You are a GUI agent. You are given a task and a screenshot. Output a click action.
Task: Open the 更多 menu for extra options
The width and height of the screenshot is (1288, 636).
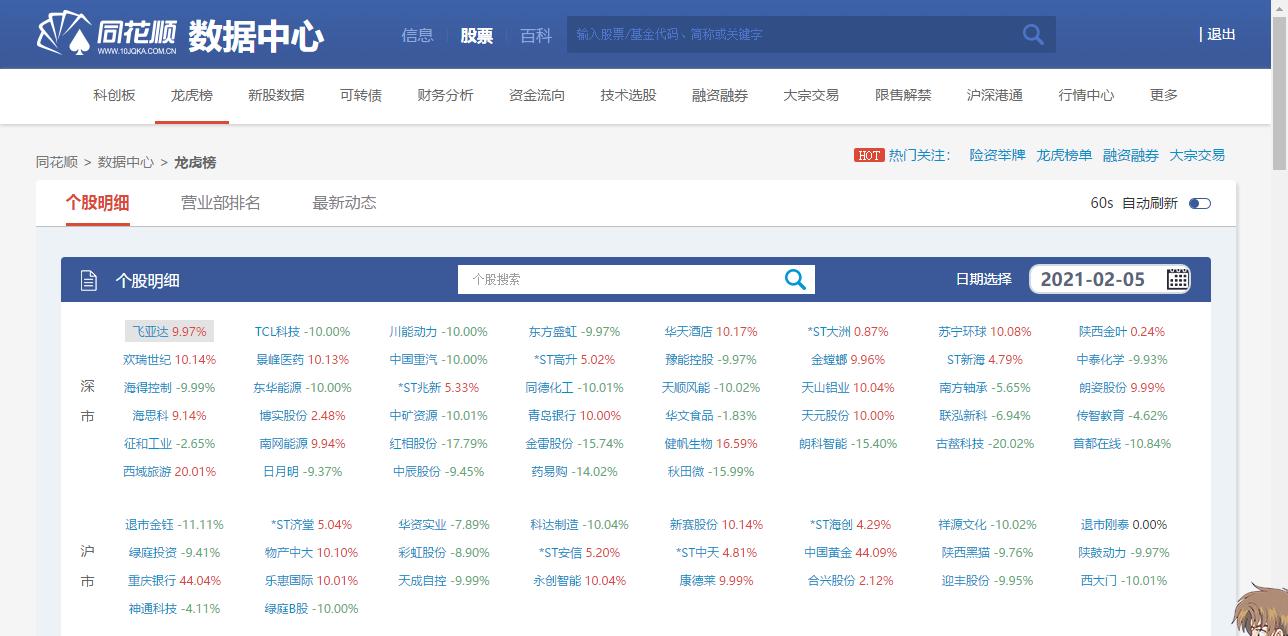(x=1163, y=96)
